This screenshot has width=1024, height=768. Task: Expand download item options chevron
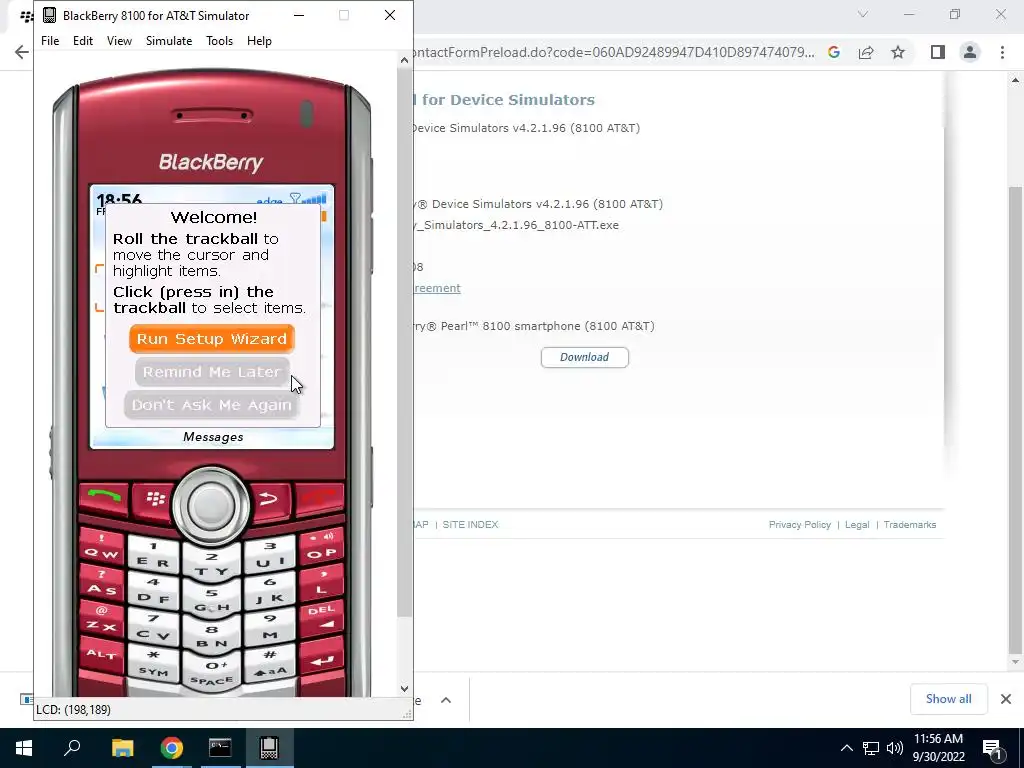click(x=446, y=700)
